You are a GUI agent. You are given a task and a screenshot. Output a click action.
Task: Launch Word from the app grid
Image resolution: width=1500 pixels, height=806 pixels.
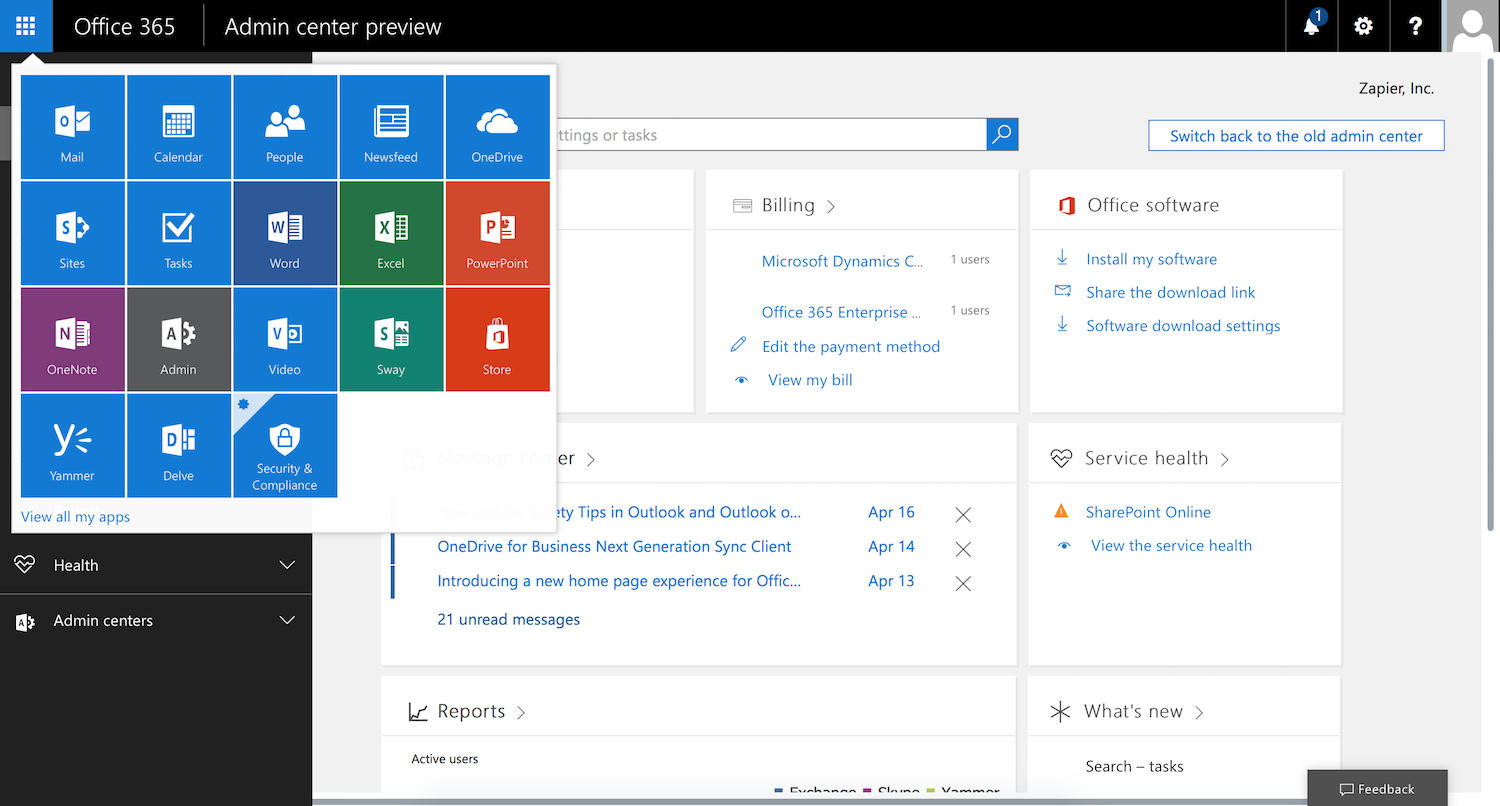coord(285,233)
